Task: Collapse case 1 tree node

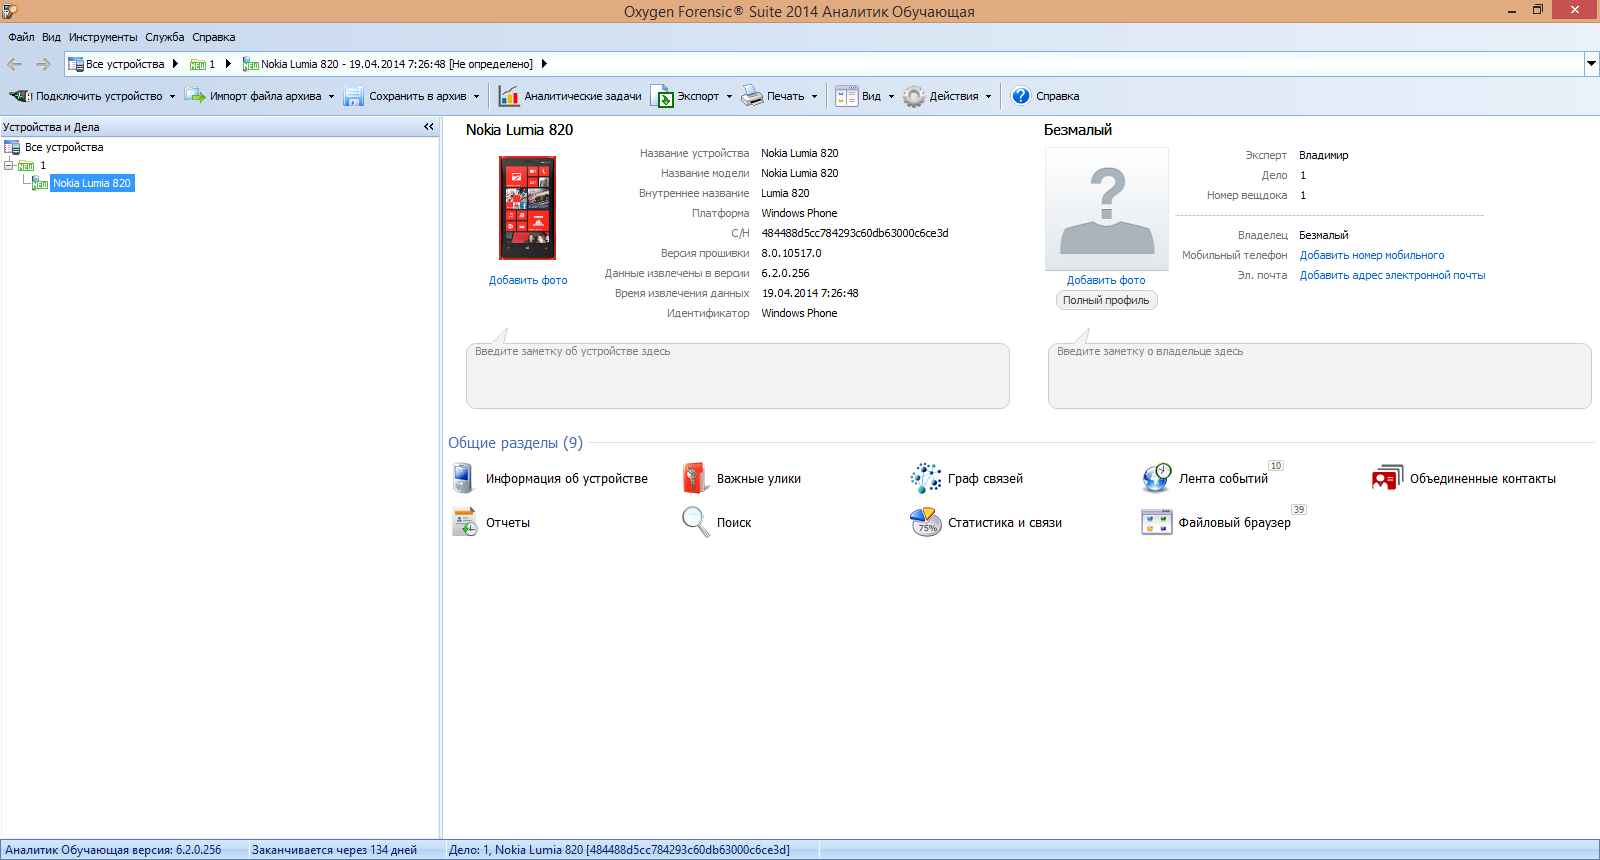Action: (9, 165)
